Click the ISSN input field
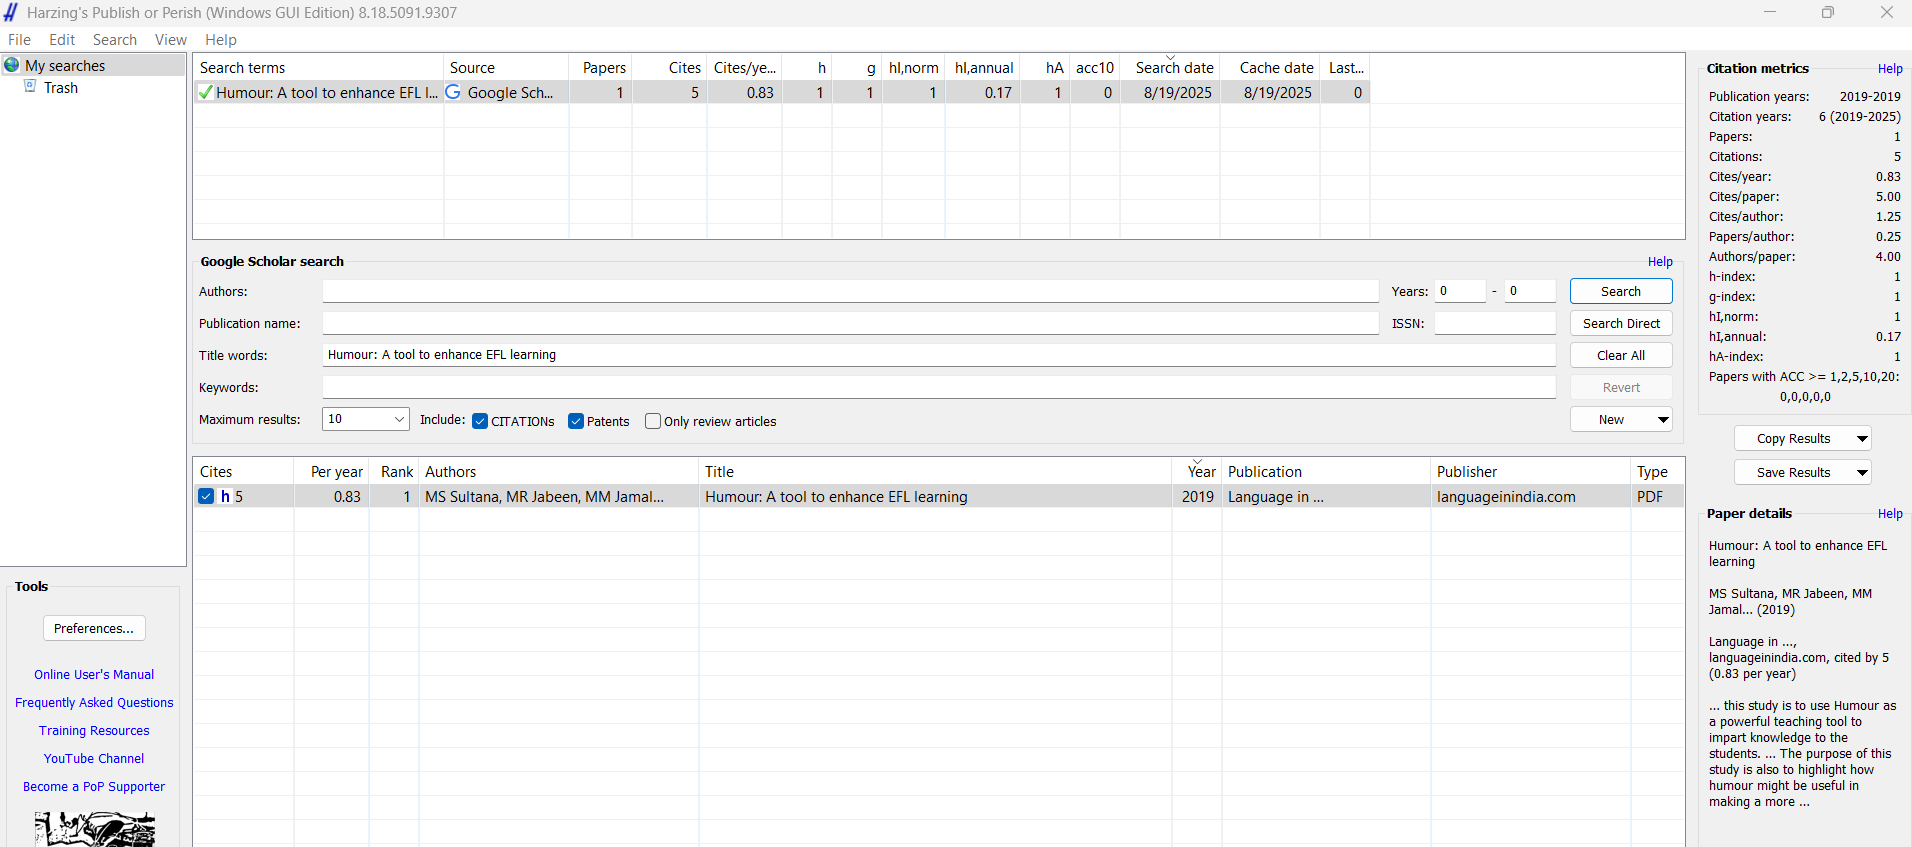The image size is (1912, 847). click(x=1495, y=323)
